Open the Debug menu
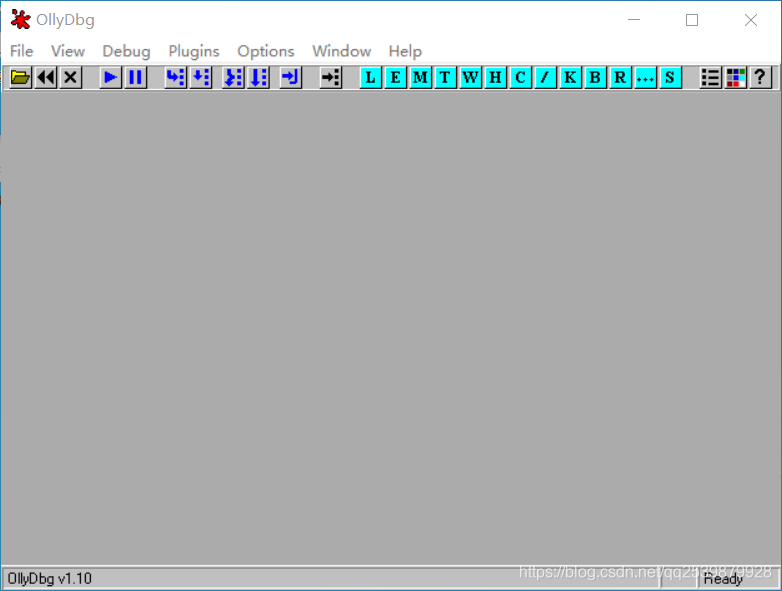Image resolution: width=782 pixels, height=591 pixels. tap(126, 51)
